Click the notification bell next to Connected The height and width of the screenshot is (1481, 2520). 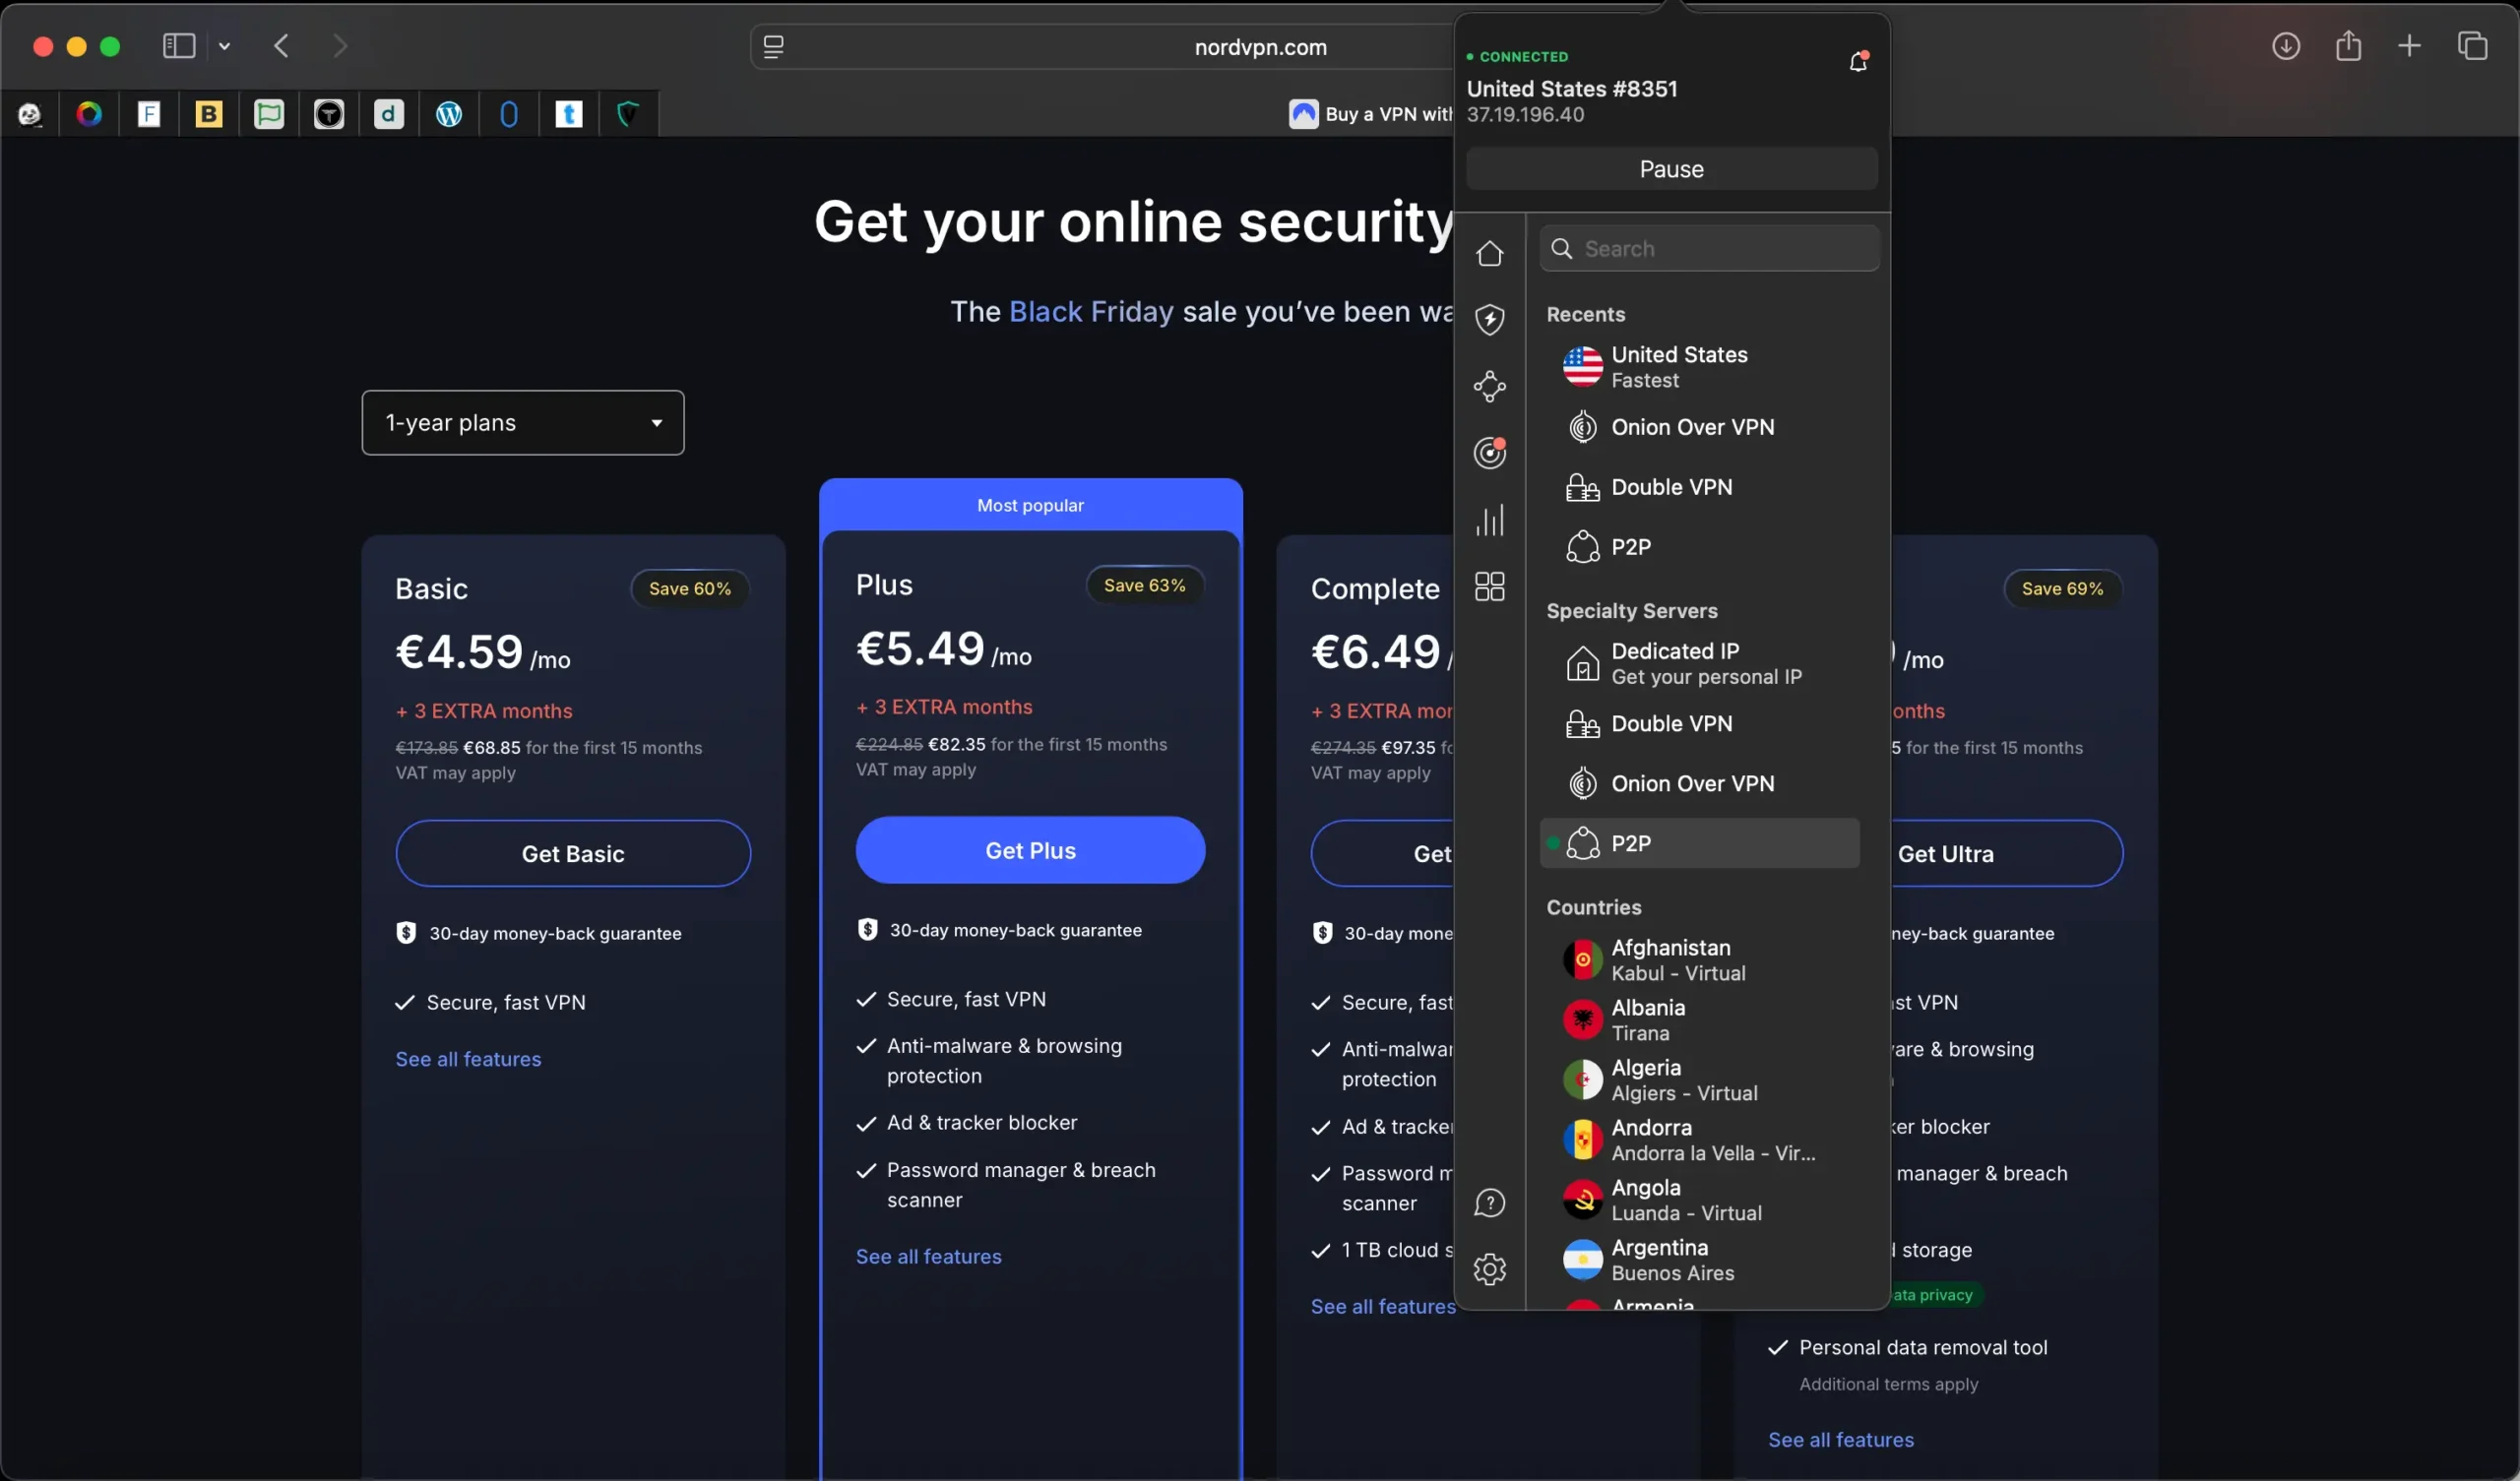1858,61
